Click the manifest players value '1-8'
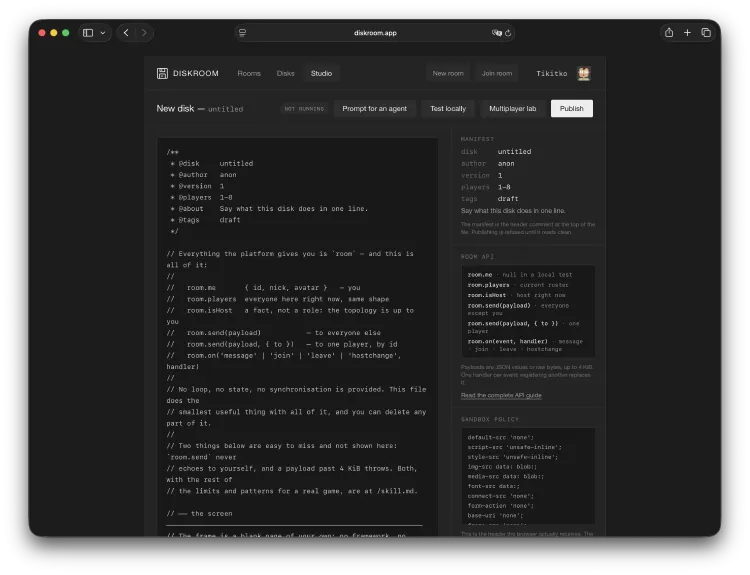Image resolution: width=750 pixels, height=575 pixels. tap(504, 187)
